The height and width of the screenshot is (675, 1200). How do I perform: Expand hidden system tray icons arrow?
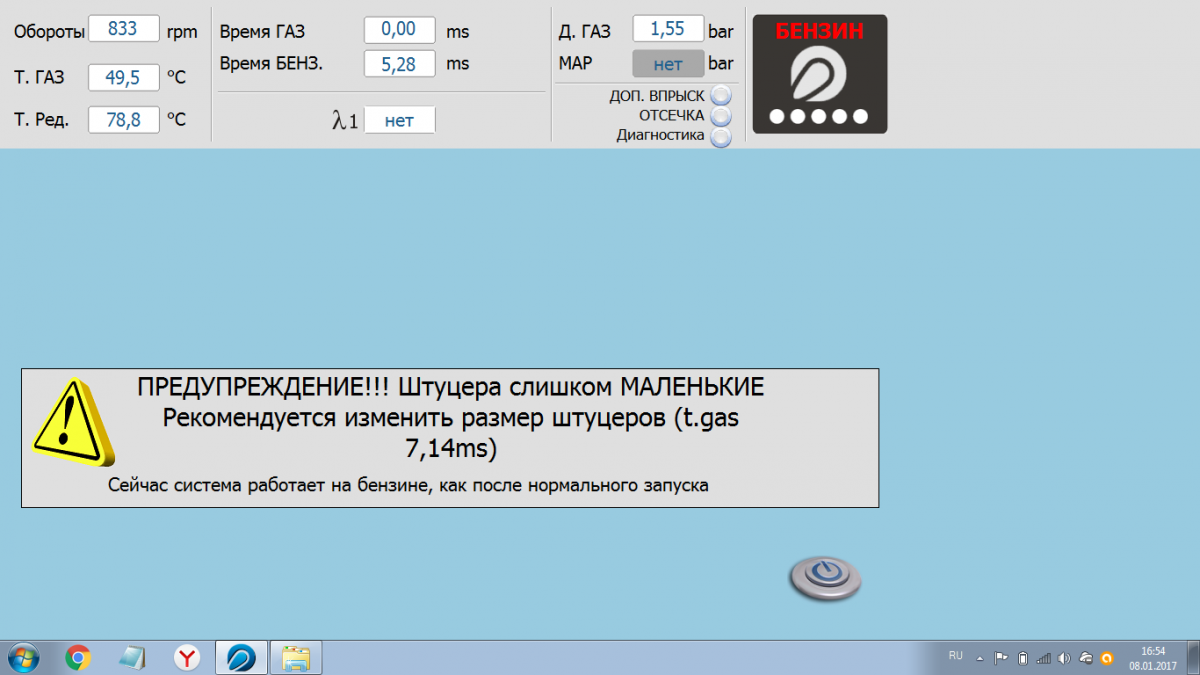(x=980, y=658)
